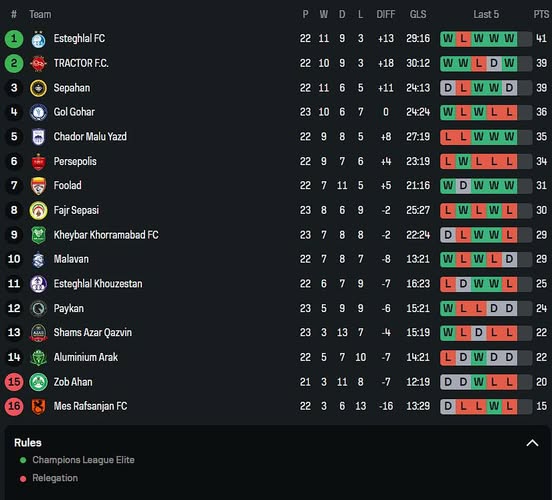Sort table by PTS column header
This screenshot has height=500, width=552.
coord(541,14)
